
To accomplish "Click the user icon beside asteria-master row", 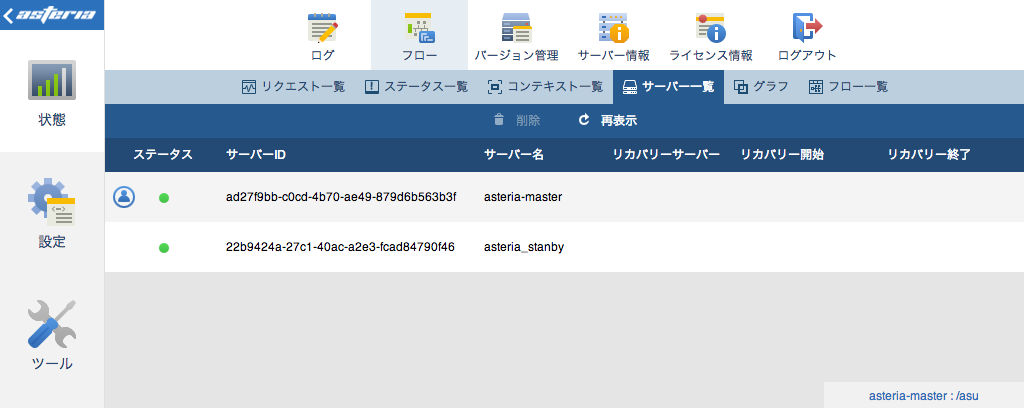I will tap(124, 197).
